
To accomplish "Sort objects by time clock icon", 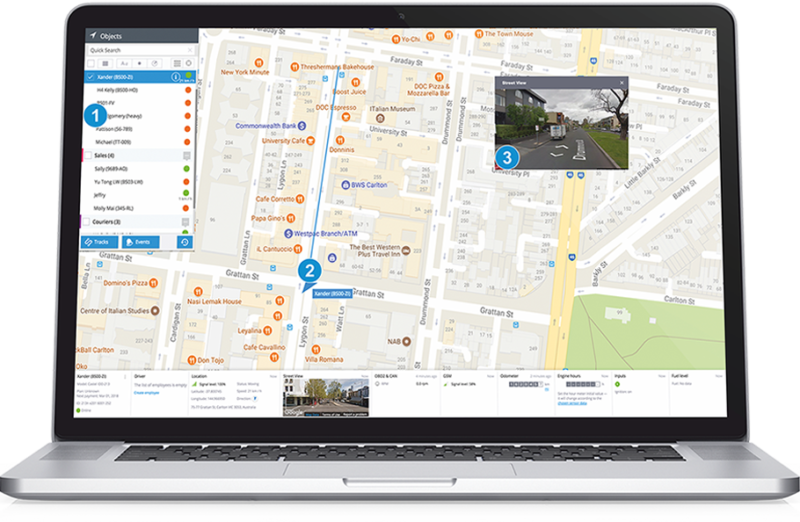I will 155,63.
